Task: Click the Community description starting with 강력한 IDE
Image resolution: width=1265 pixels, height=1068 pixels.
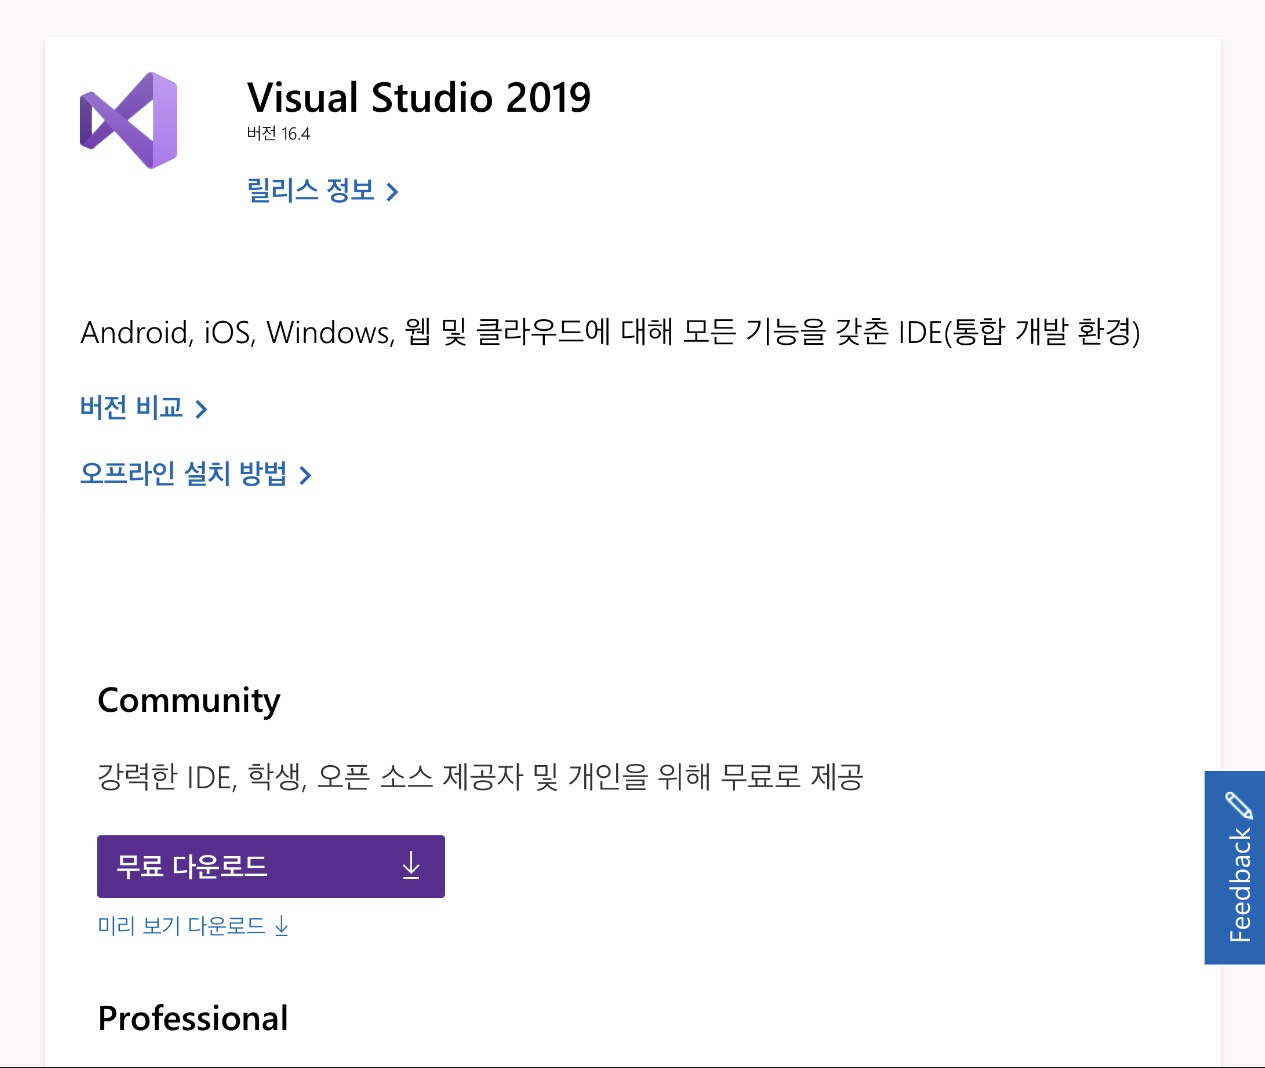Action: (480, 776)
